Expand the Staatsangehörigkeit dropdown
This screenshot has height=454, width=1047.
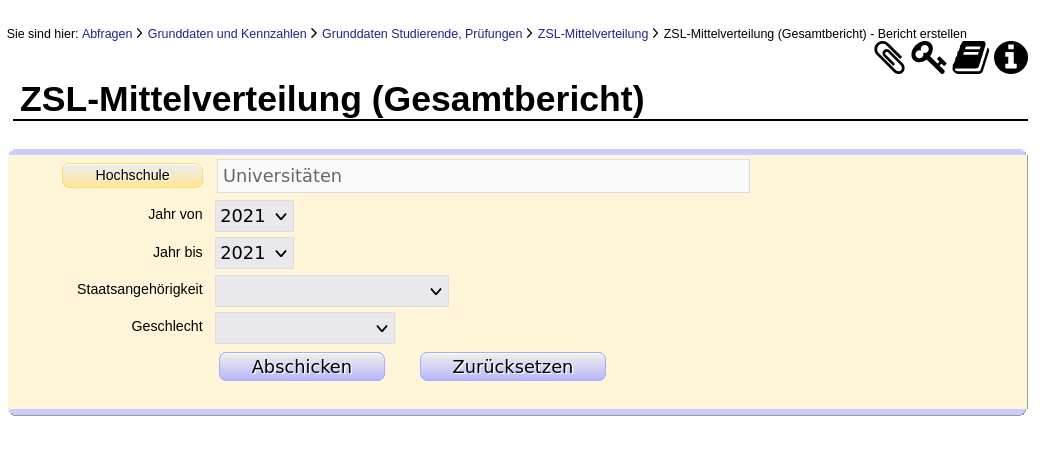point(332,291)
